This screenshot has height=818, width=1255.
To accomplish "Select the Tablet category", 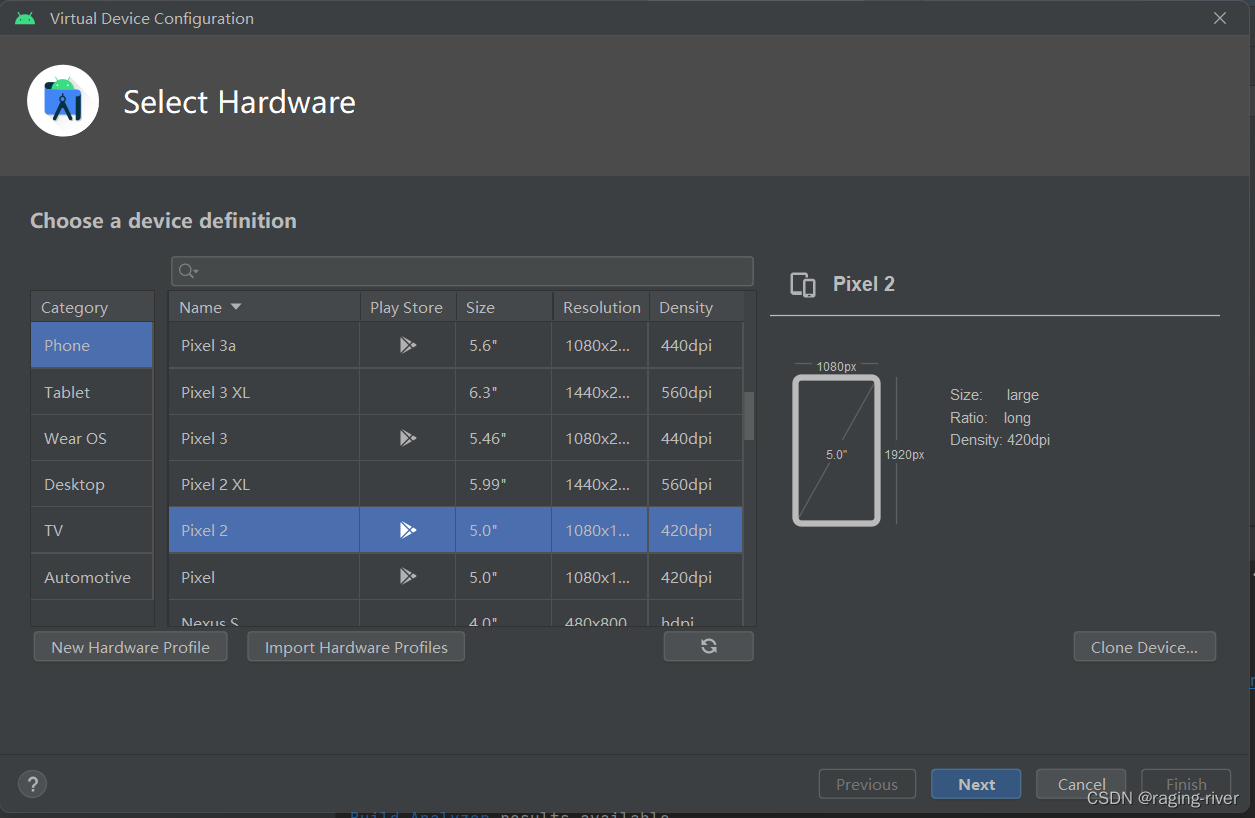I will tap(92, 392).
